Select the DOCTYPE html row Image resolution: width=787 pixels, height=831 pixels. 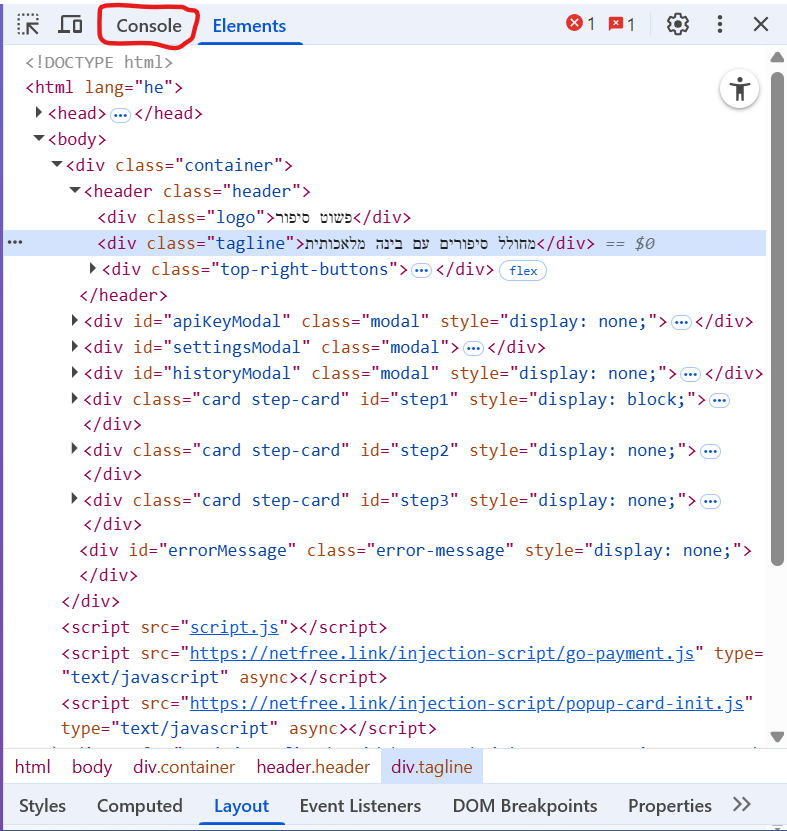click(x=99, y=62)
